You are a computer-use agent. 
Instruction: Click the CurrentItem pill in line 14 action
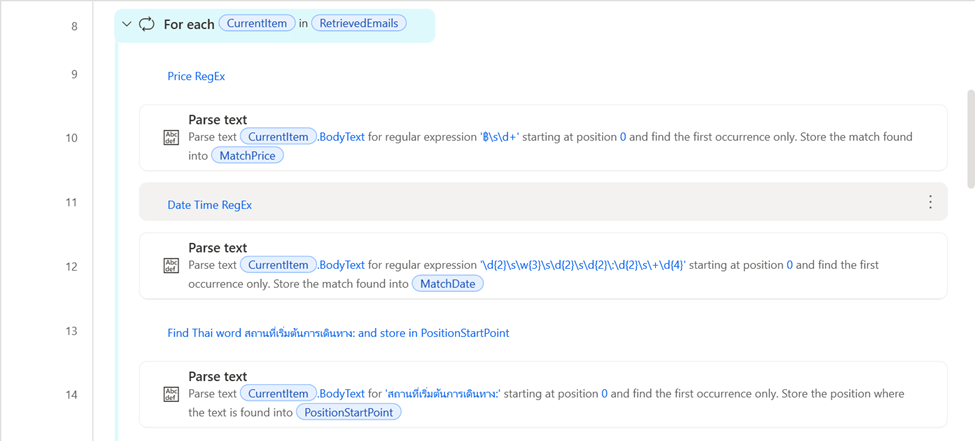pos(278,394)
